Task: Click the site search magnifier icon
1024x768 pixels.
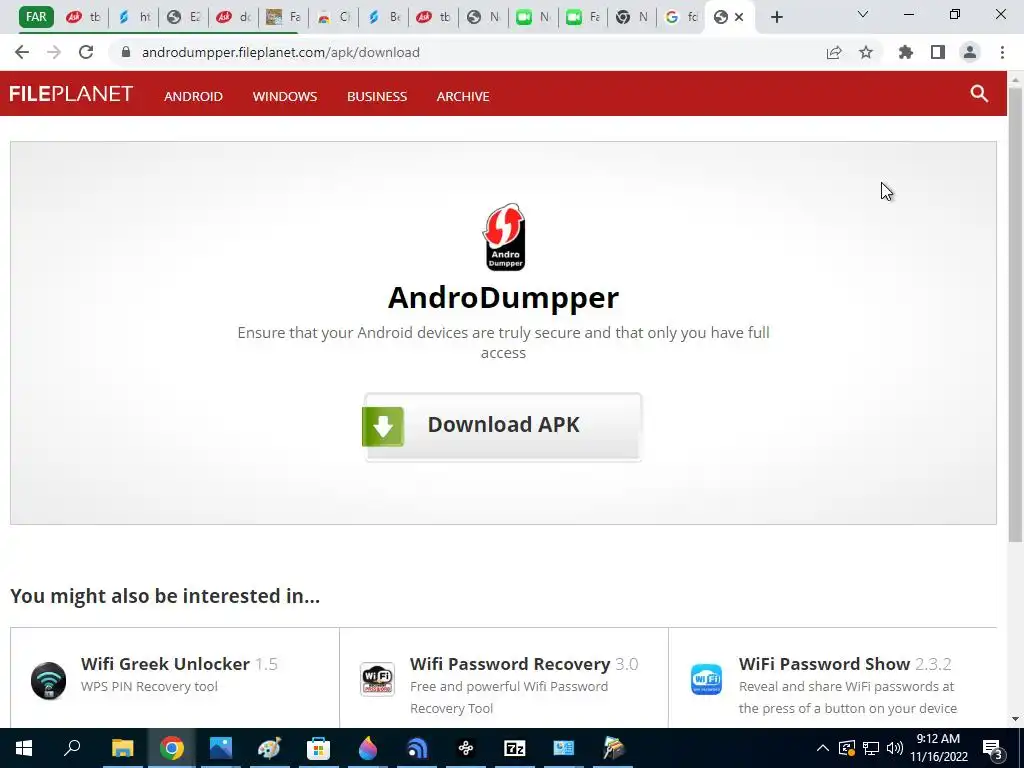Action: click(978, 93)
